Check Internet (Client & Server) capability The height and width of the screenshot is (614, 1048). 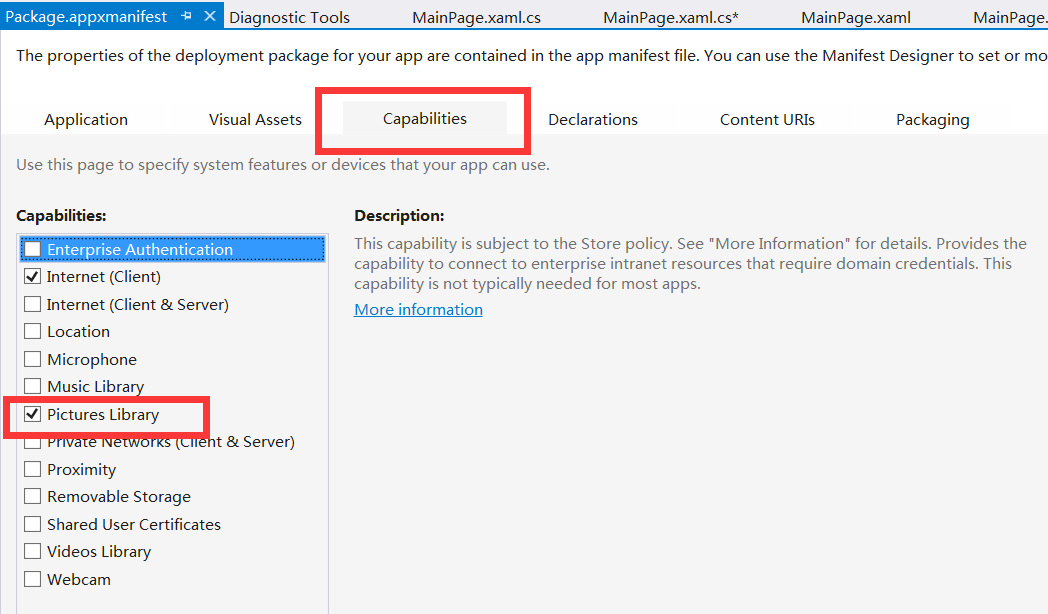[33, 304]
